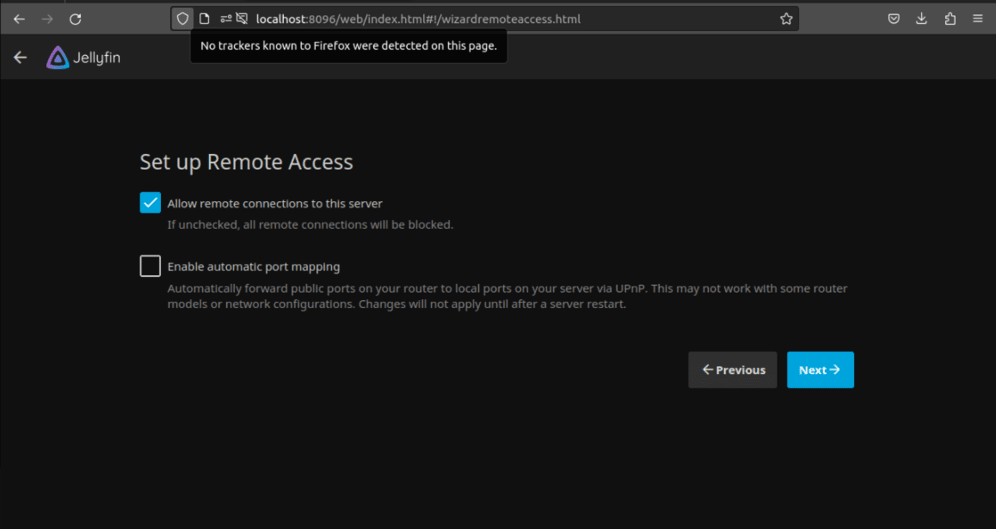
Task: Click the Next button
Action: [x=820, y=370]
